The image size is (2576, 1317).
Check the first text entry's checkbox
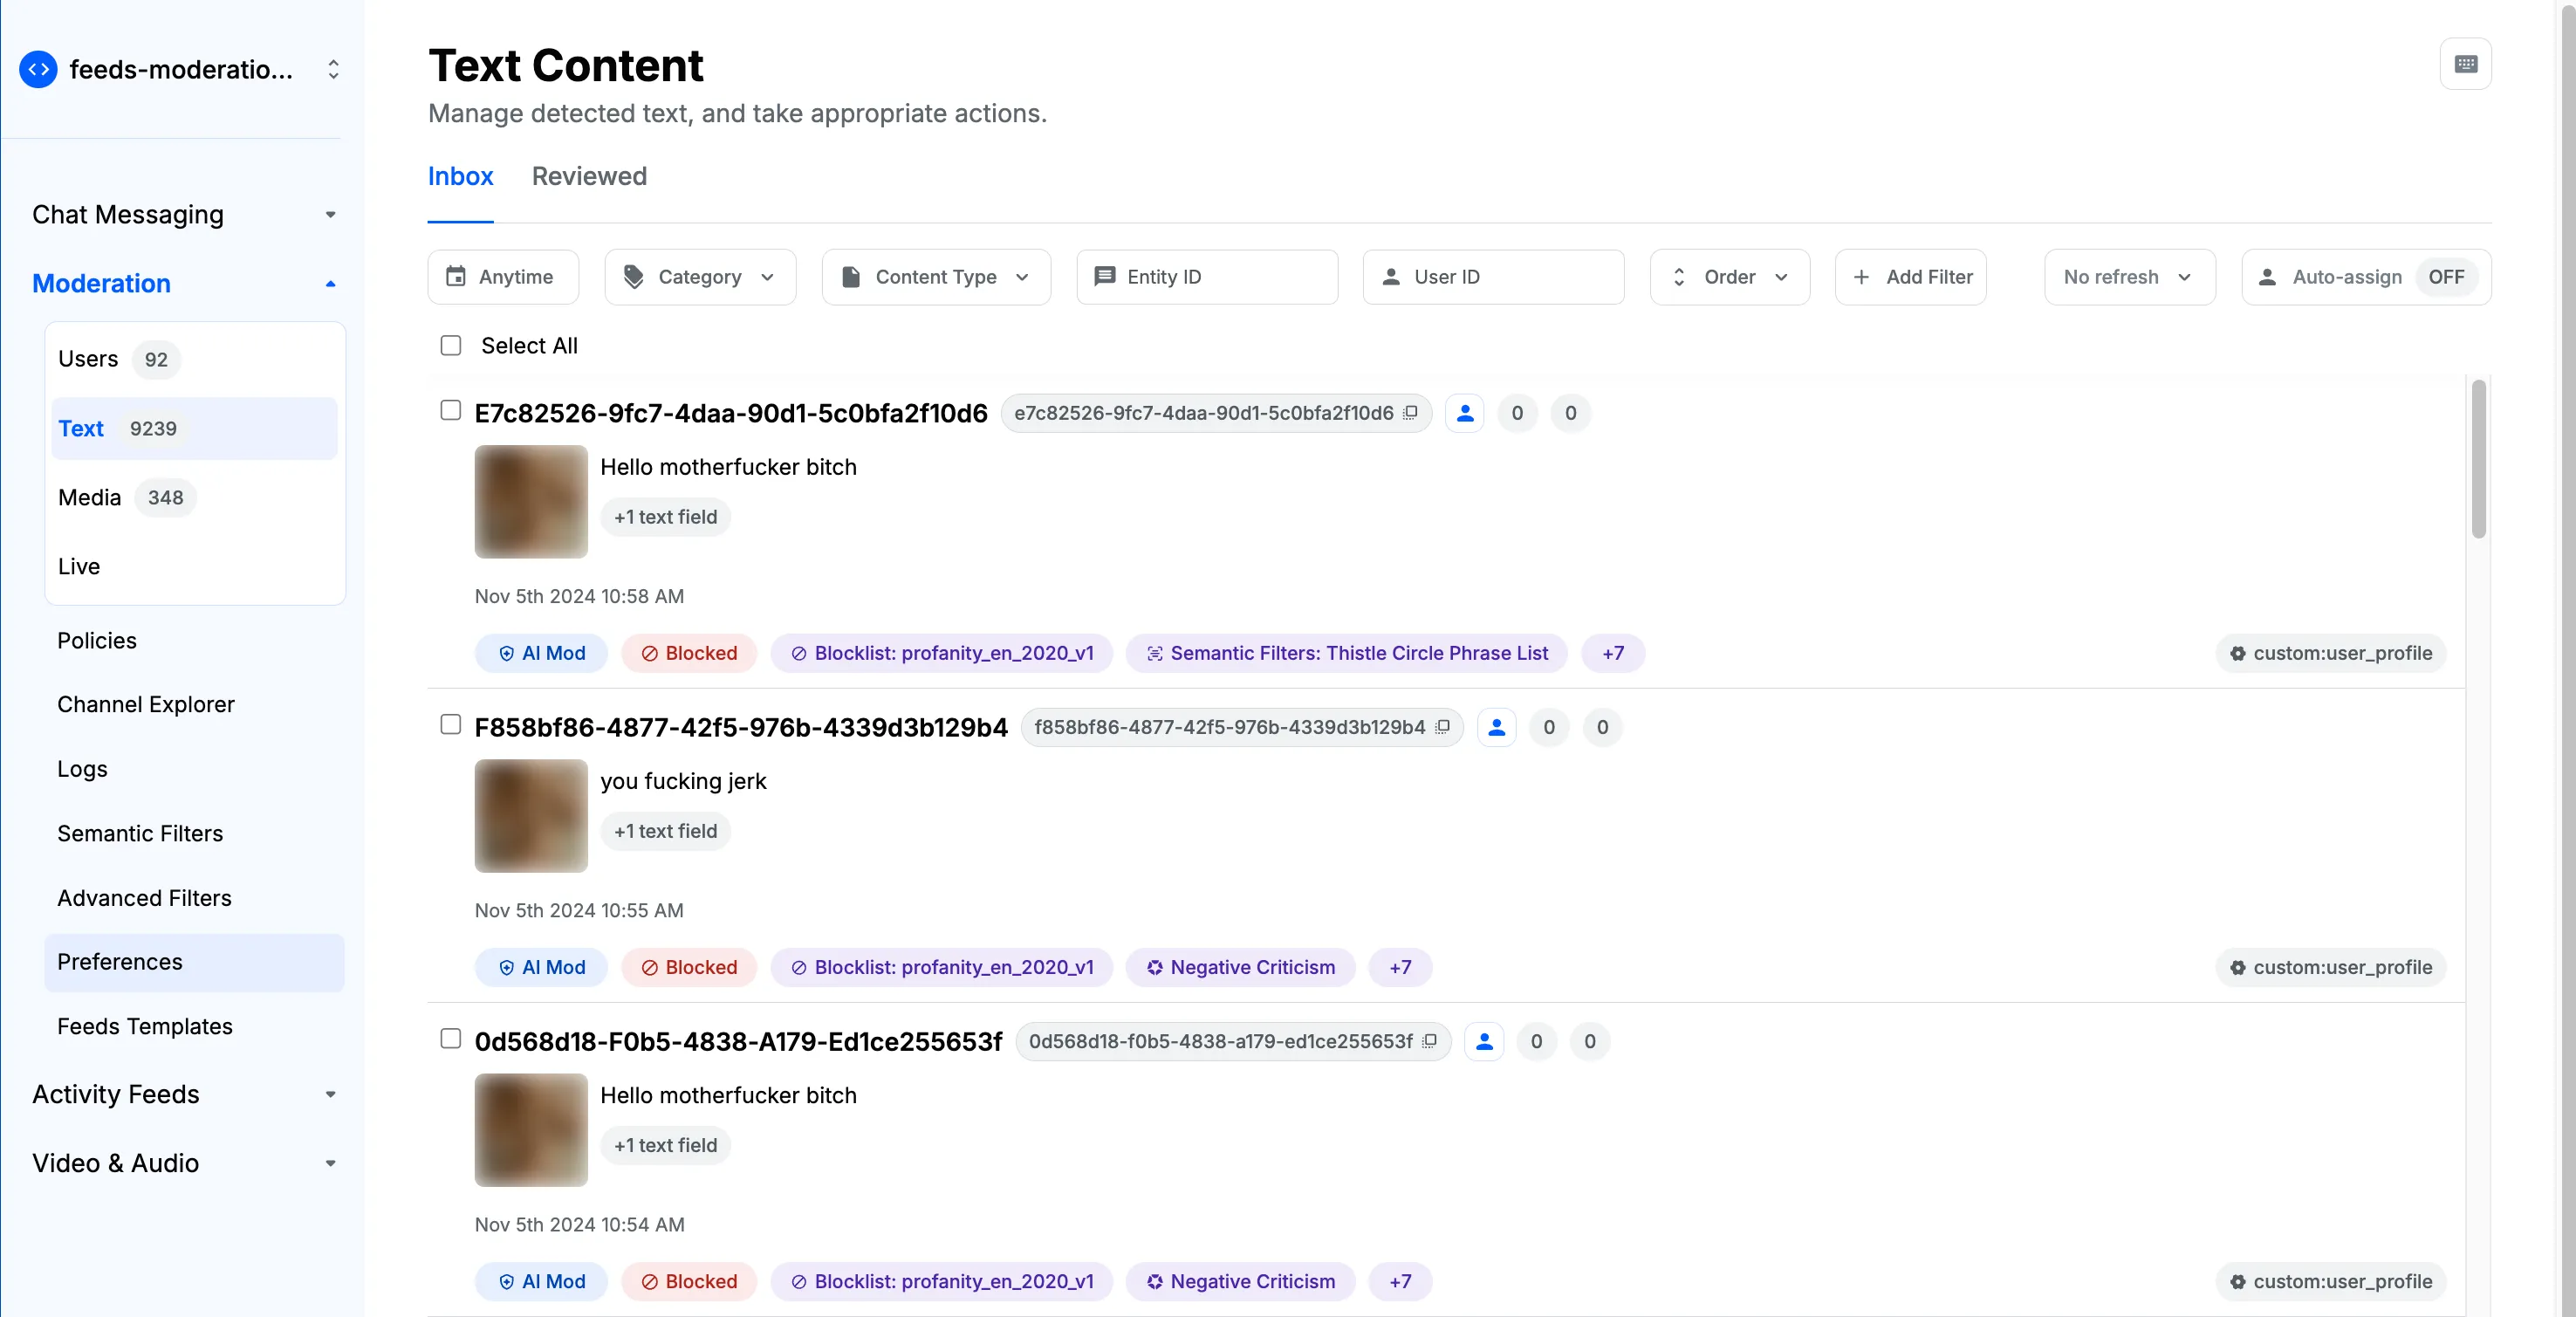coord(450,410)
